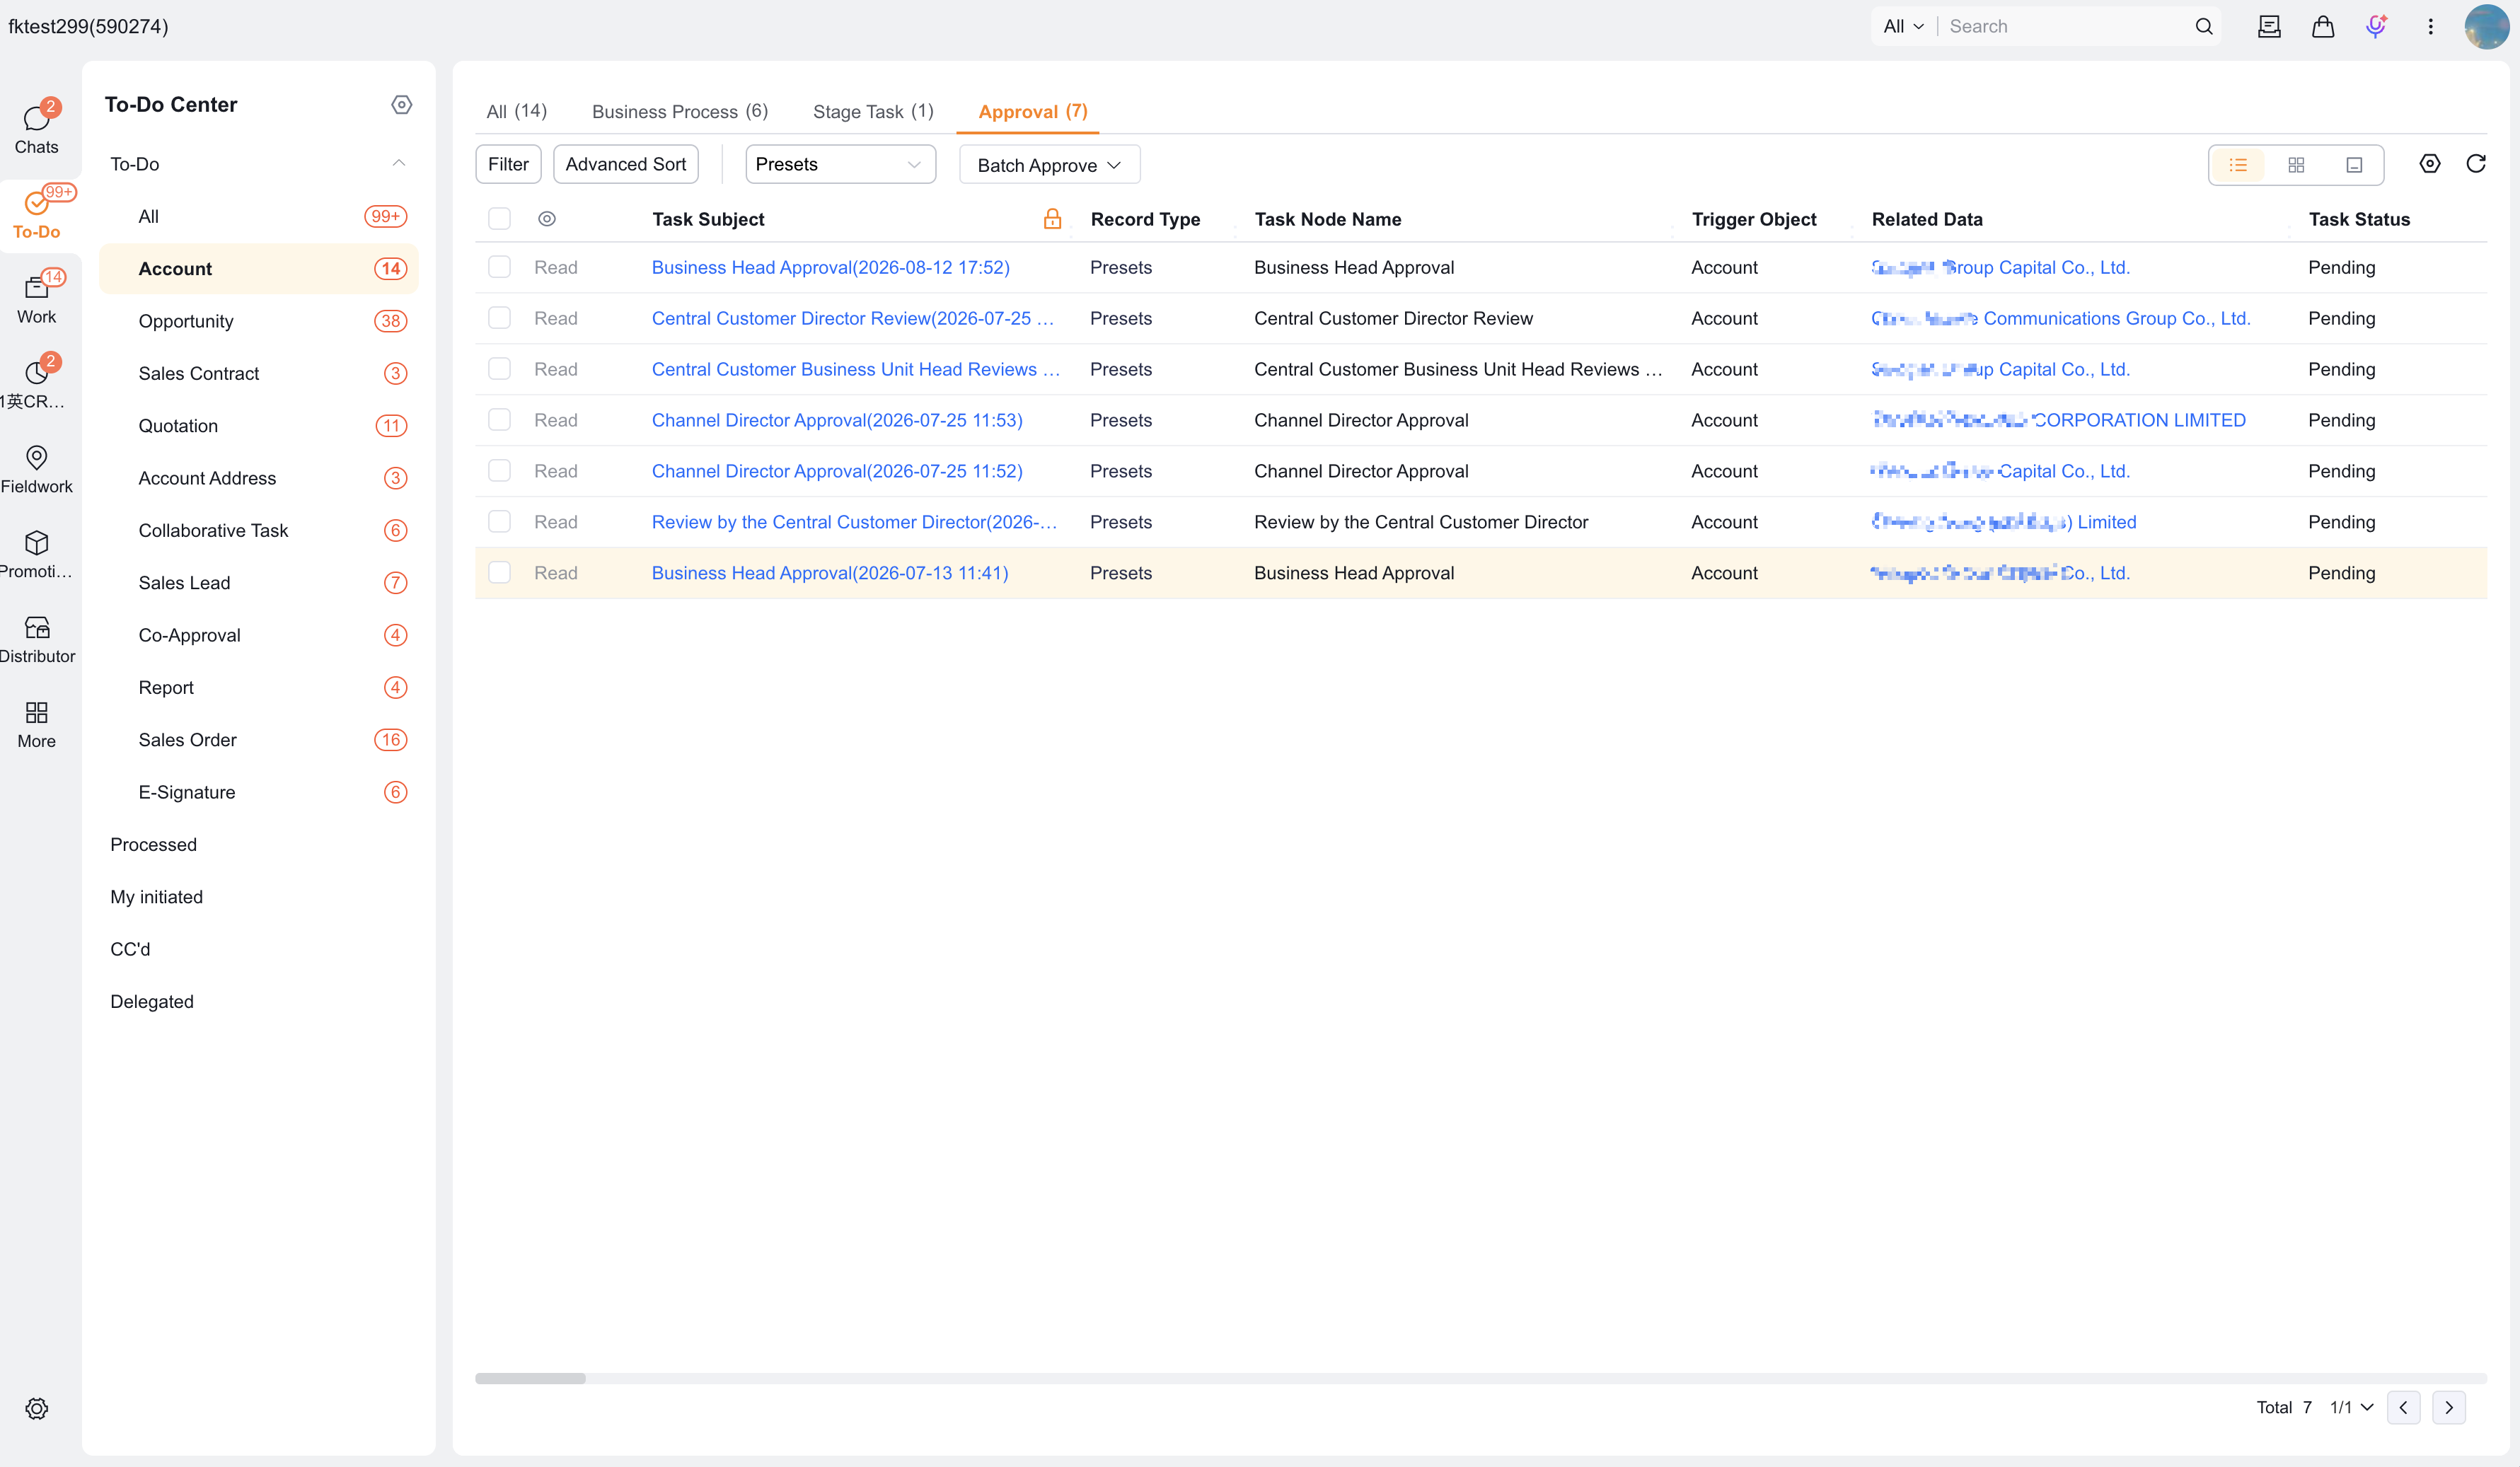
Task: Open the Distributor sidebar icon
Action: (37, 639)
